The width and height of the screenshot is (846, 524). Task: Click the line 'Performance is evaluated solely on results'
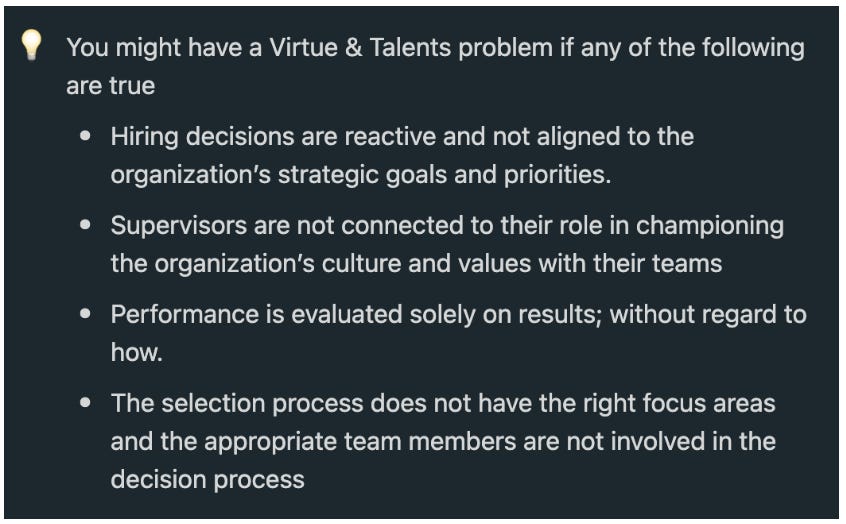(459, 314)
